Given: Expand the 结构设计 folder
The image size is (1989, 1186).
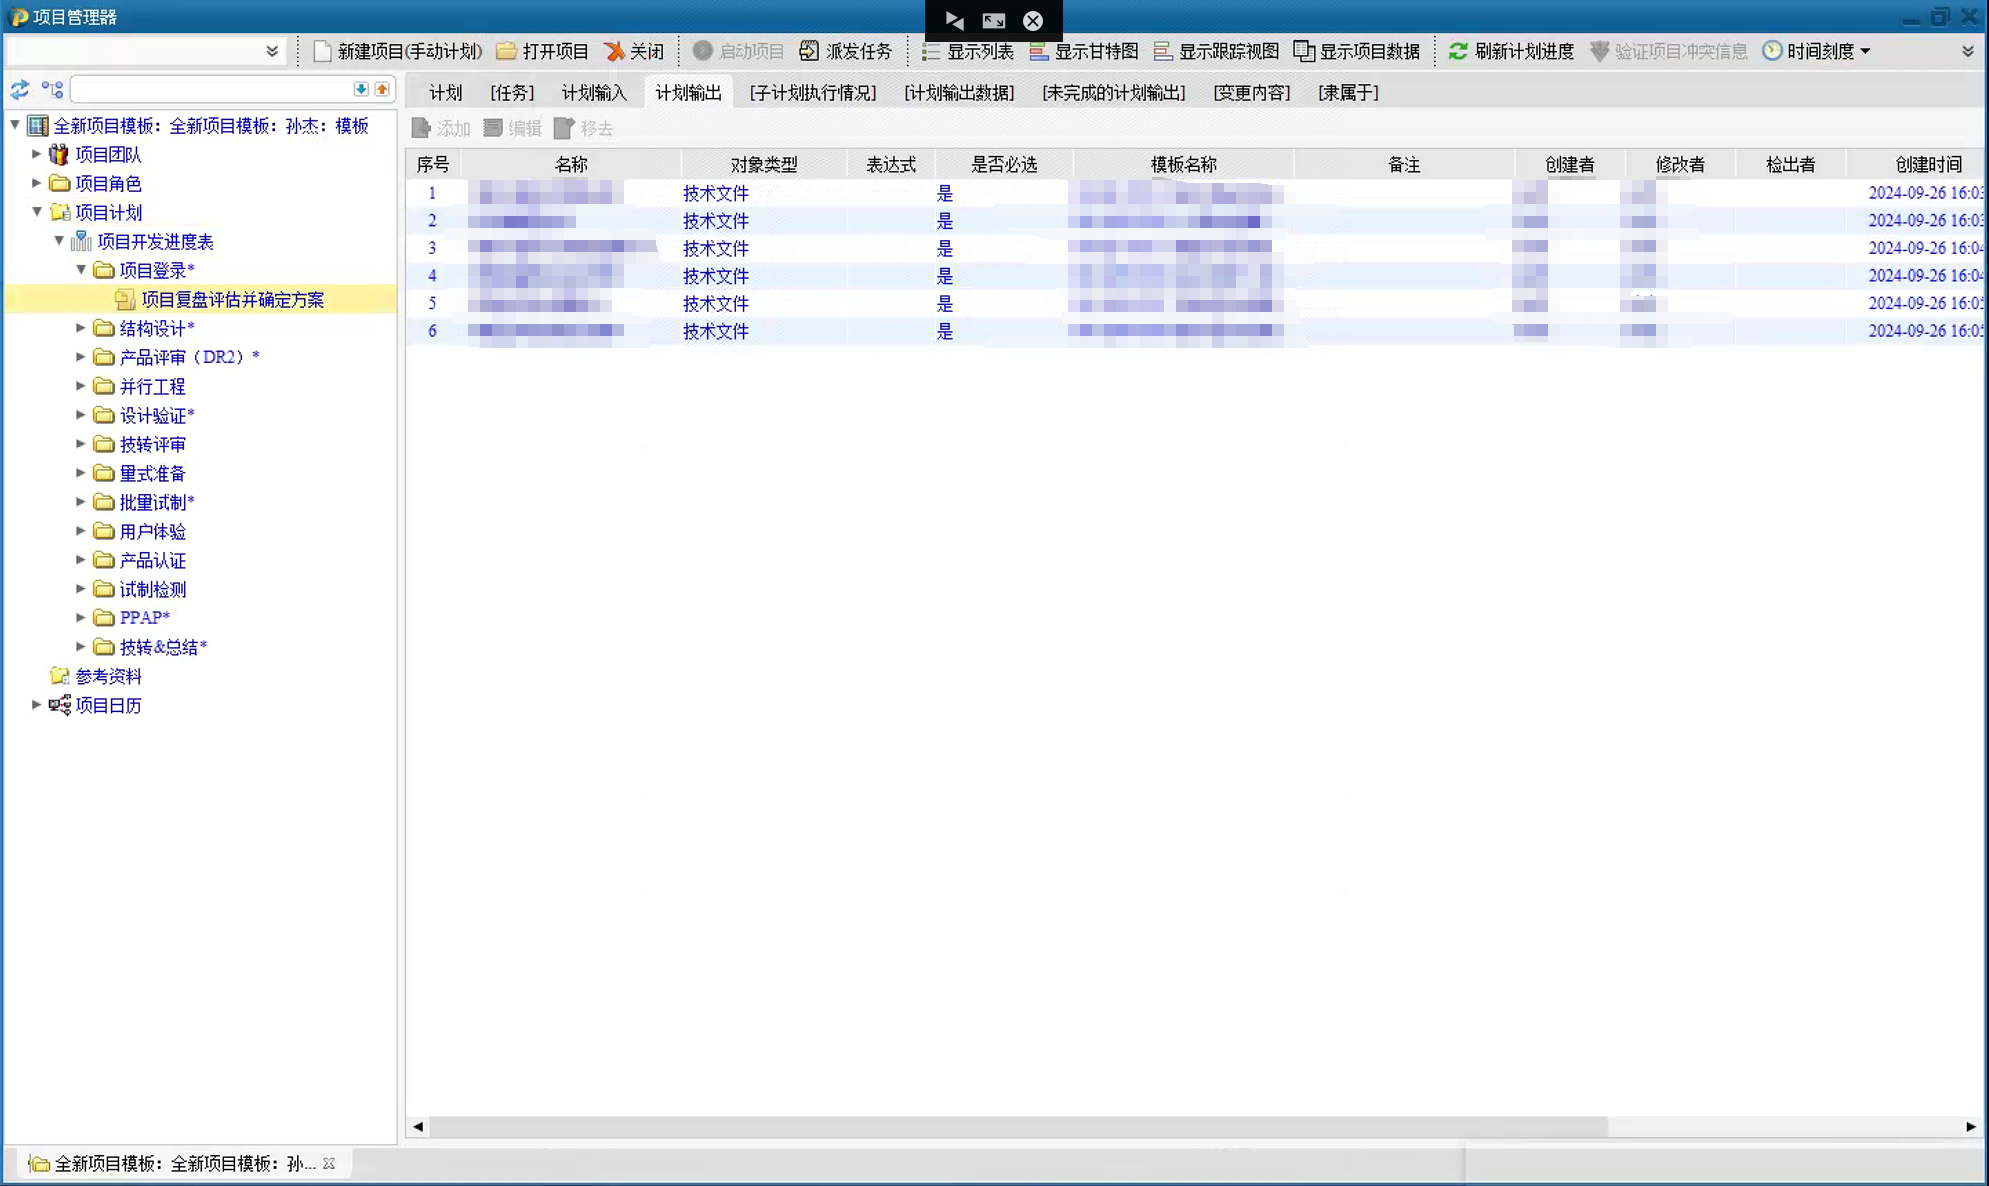Looking at the screenshot, I should tap(81, 328).
